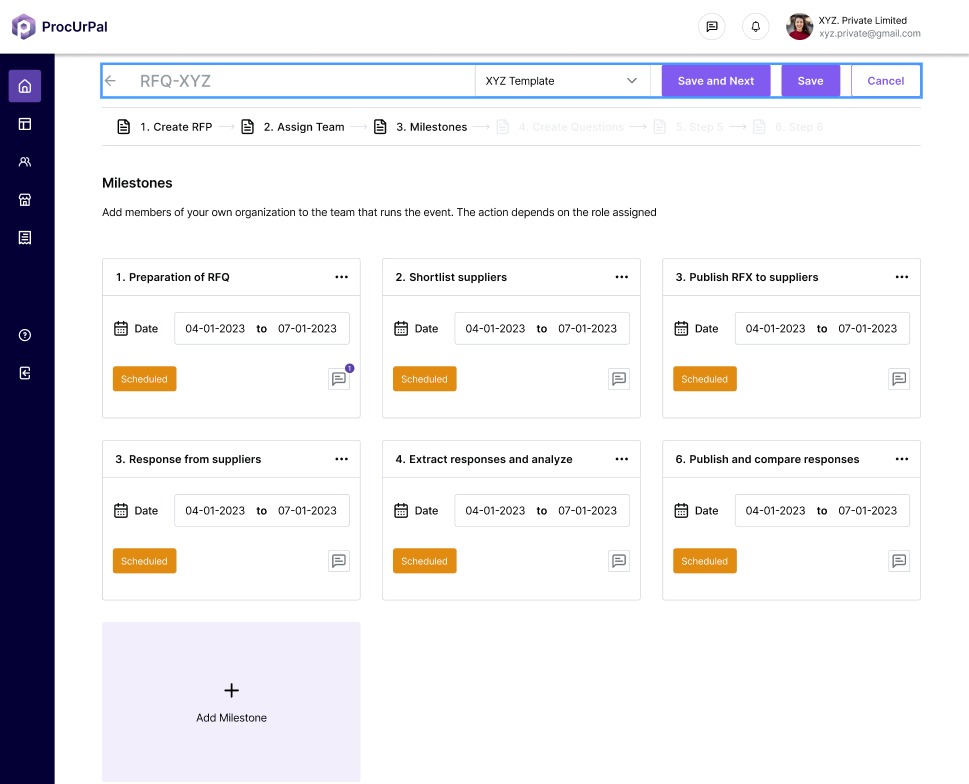Open comments on Preparation of RFQ card
The height and width of the screenshot is (784, 969).
tap(339, 379)
